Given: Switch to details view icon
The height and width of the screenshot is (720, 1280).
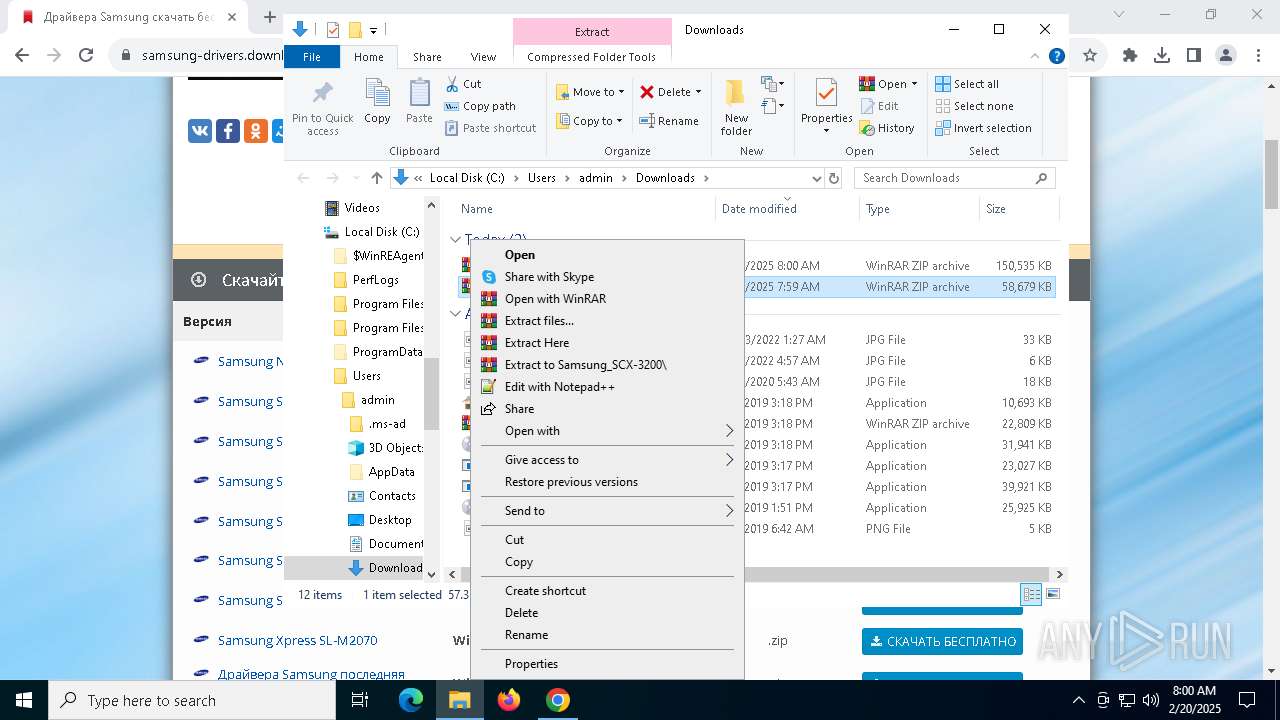Looking at the screenshot, I should tap(1031, 595).
